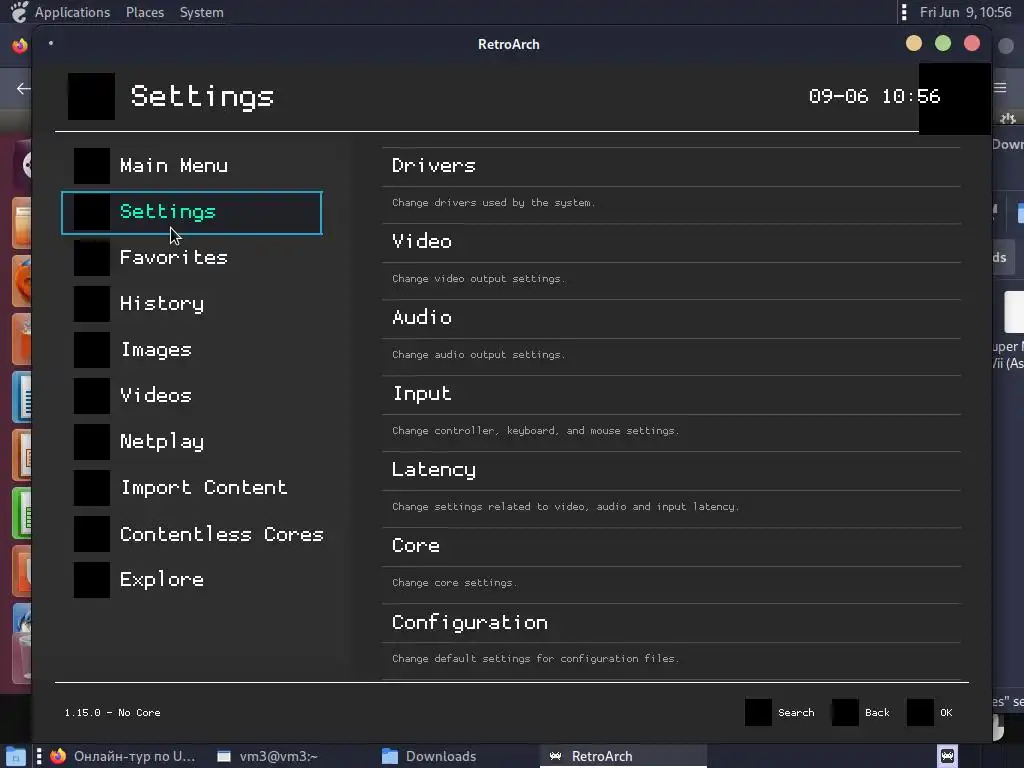Screen dimensions: 1024x768
Task: Click the RetroArch tray icon at bottom right
Action: (948, 756)
